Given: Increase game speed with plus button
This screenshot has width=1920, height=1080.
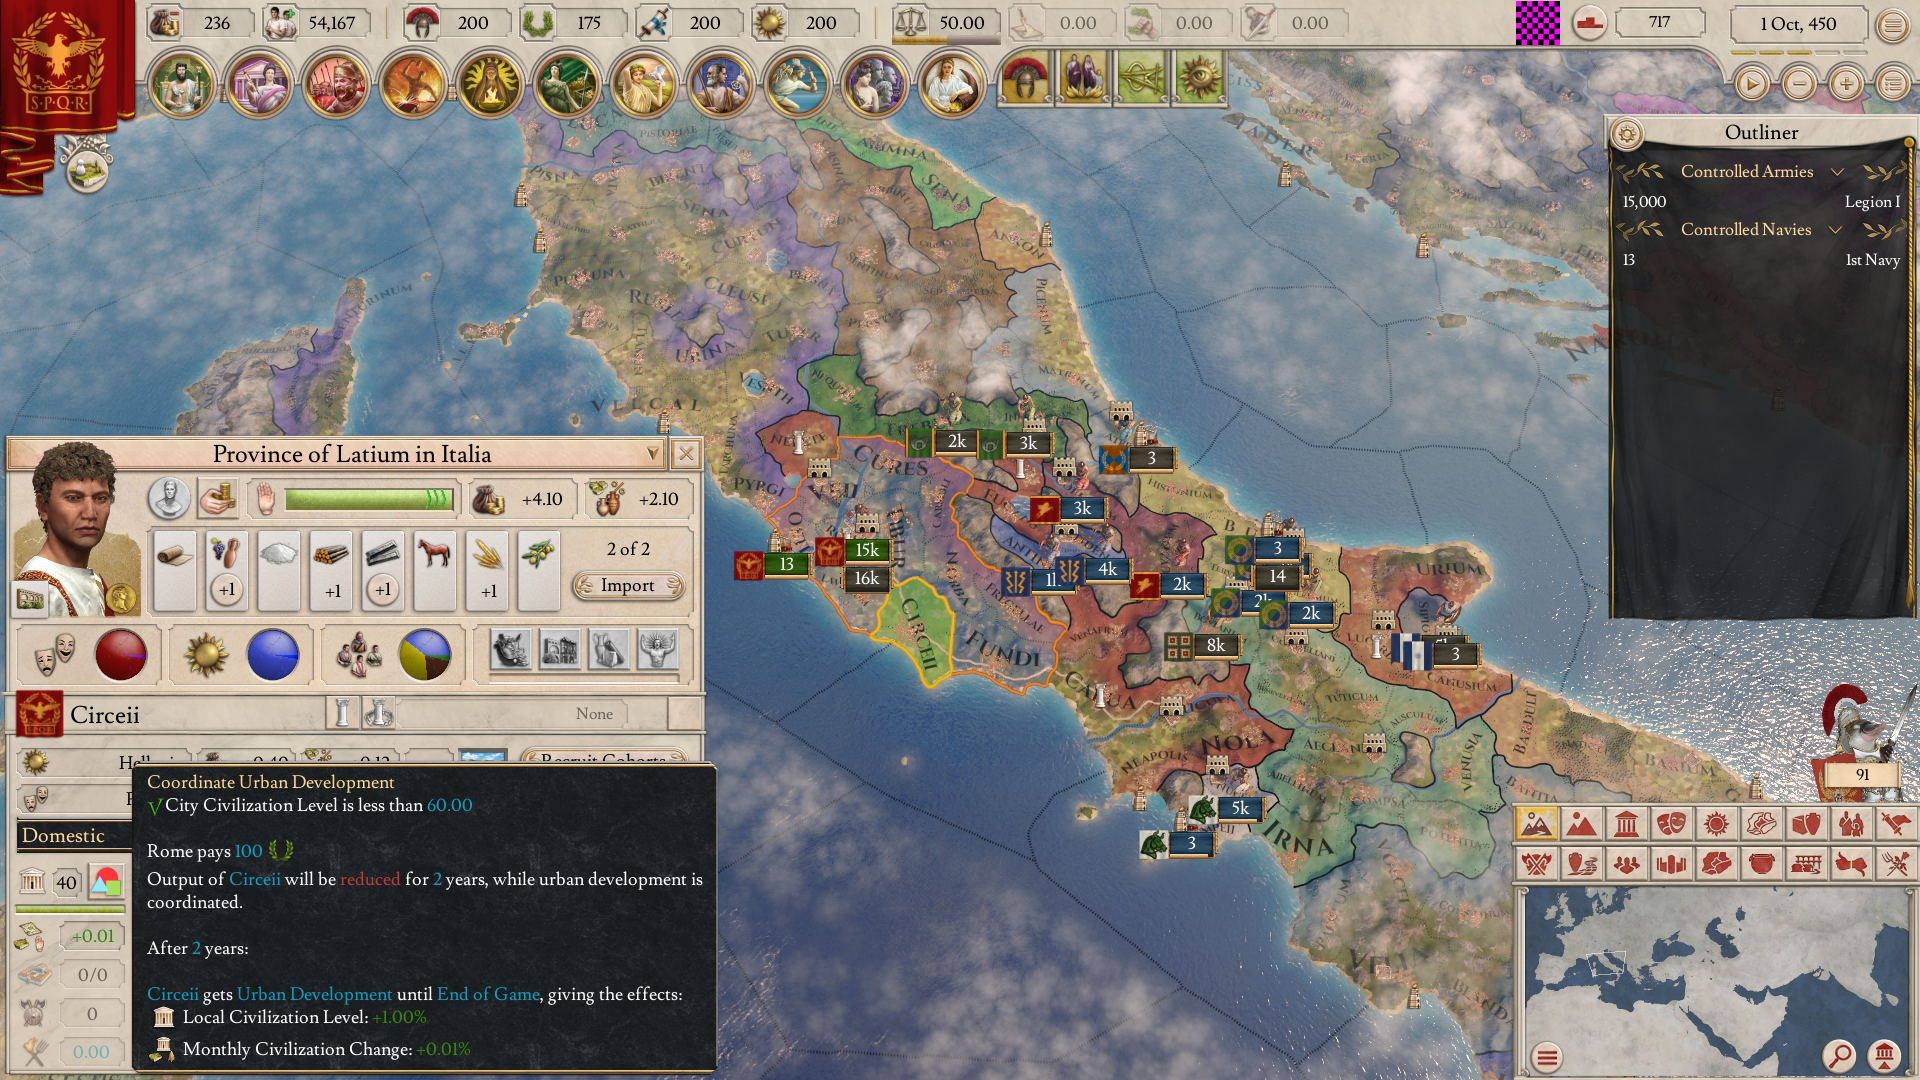Looking at the screenshot, I should click(x=1846, y=84).
